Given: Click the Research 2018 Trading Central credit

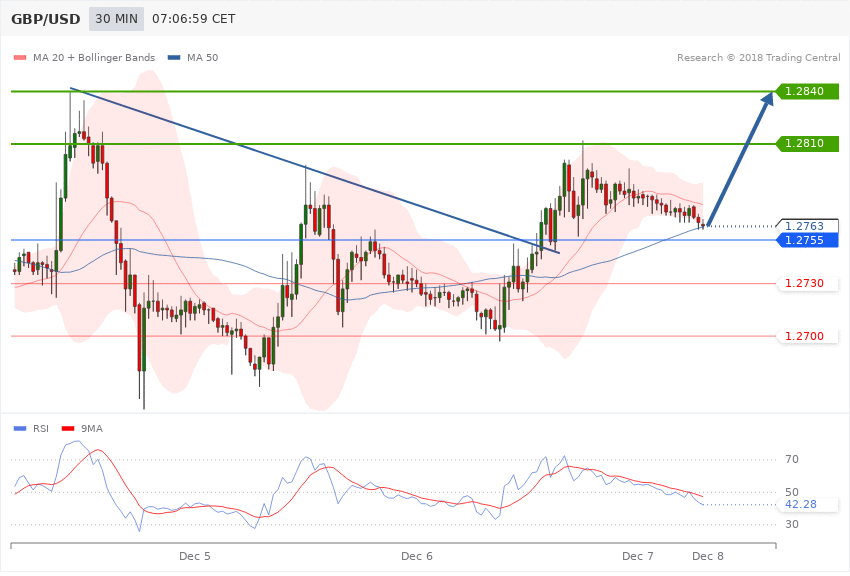Looking at the screenshot, I should coord(758,57).
